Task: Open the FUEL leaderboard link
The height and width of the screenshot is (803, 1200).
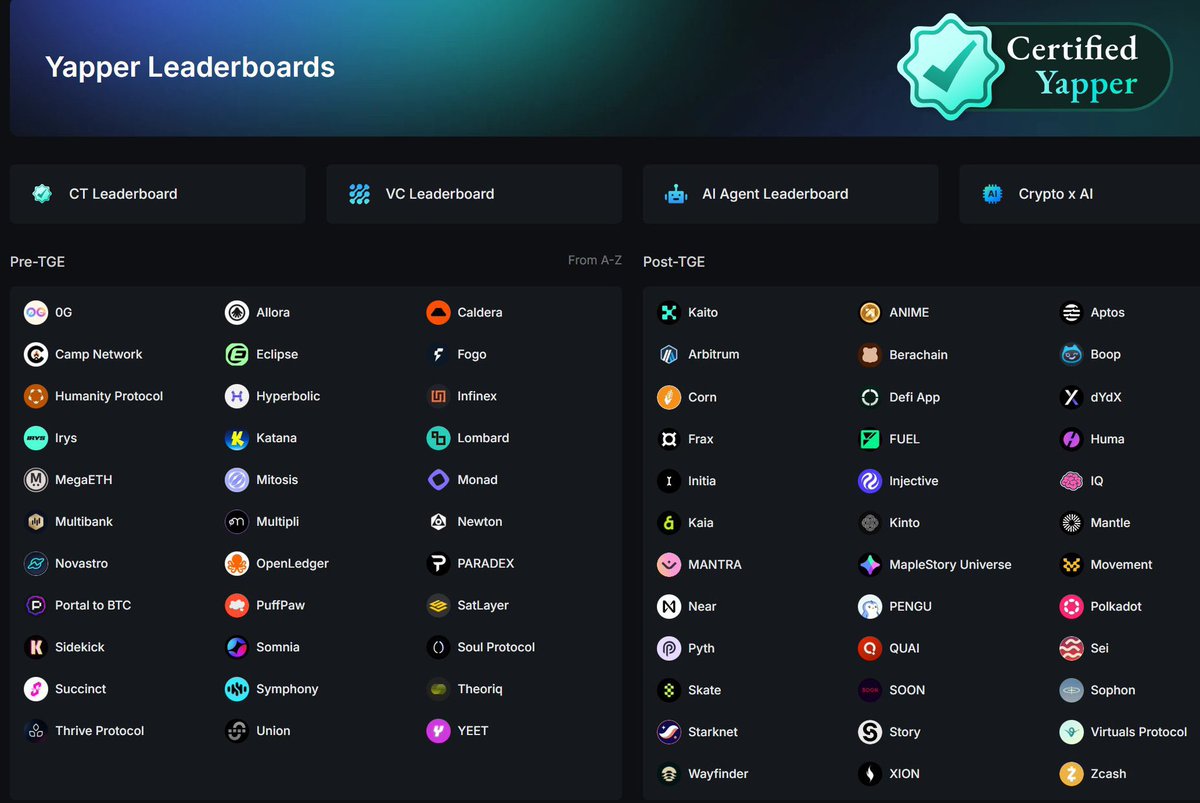Action: coord(889,439)
